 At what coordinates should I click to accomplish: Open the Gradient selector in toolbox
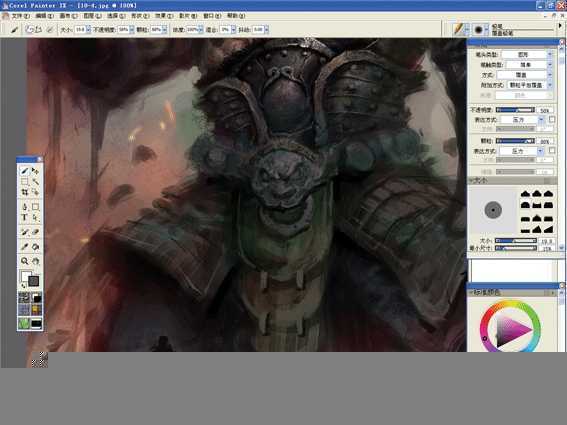(x=36, y=298)
